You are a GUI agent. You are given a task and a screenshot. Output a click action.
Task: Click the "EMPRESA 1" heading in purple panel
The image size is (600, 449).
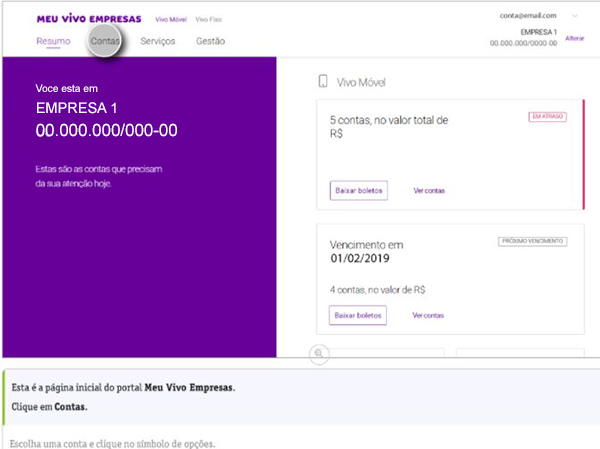[77, 108]
